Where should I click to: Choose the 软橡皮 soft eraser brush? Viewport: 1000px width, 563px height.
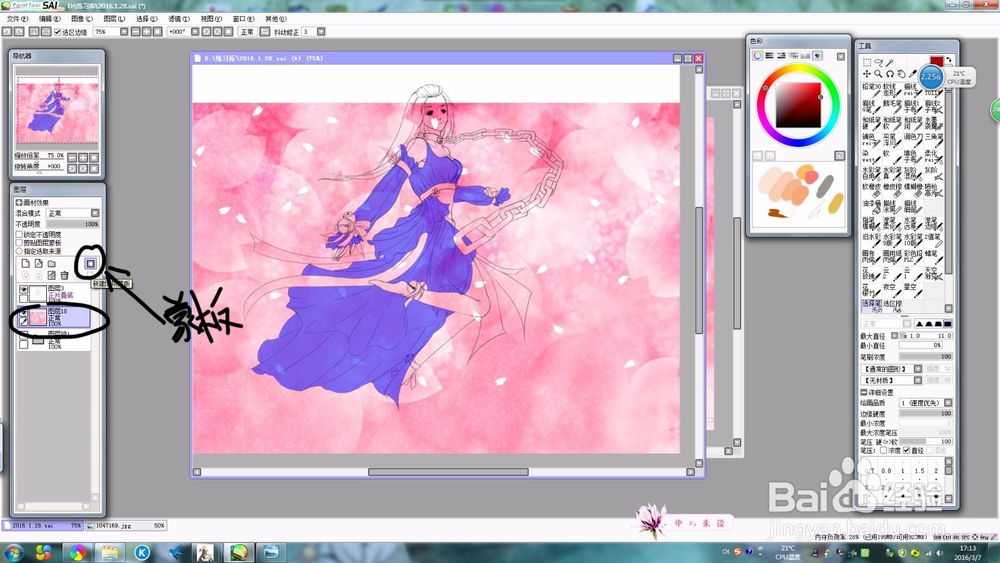(x=871, y=189)
